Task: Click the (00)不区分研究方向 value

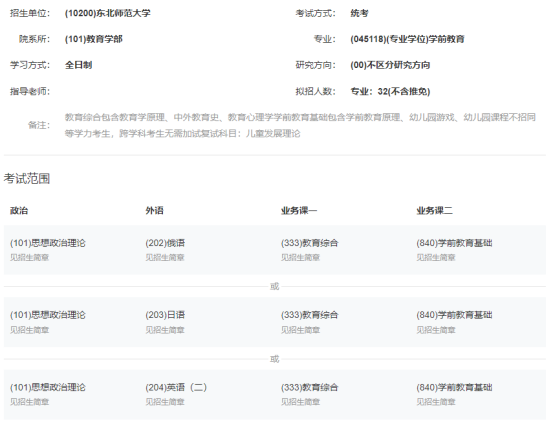Action: click(x=390, y=65)
